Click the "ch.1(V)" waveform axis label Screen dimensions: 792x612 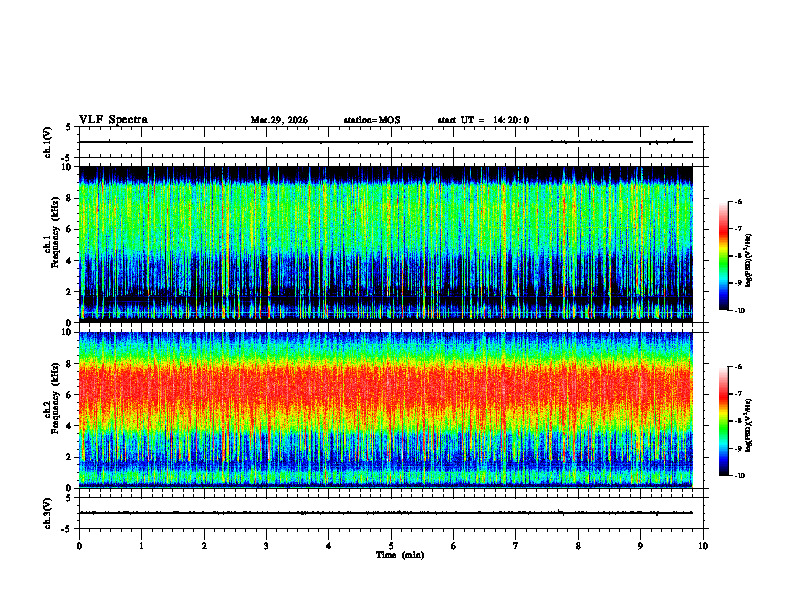click(x=48, y=142)
